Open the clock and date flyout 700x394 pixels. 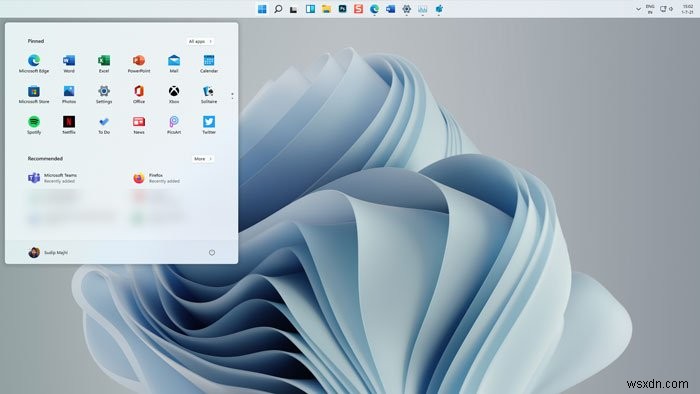point(688,9)
